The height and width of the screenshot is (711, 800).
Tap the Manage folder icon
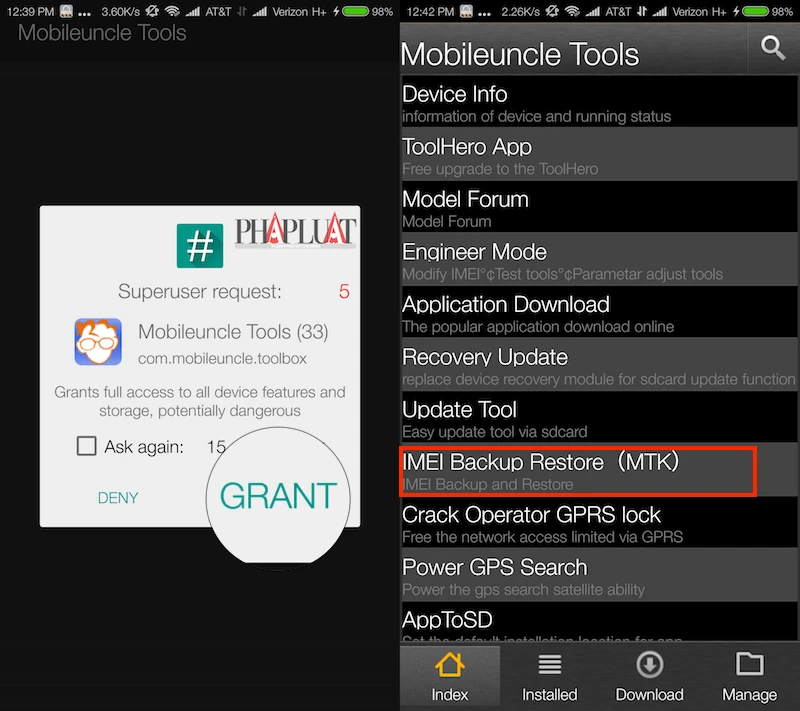[749, 664]
